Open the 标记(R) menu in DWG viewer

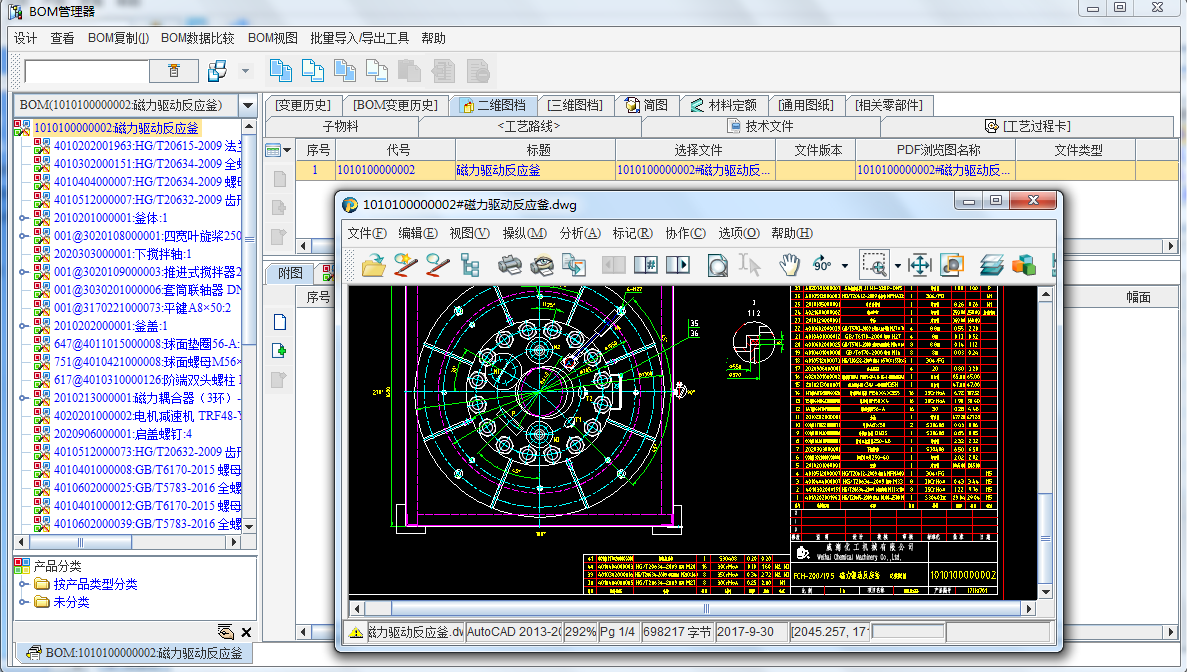pos(632,233)
